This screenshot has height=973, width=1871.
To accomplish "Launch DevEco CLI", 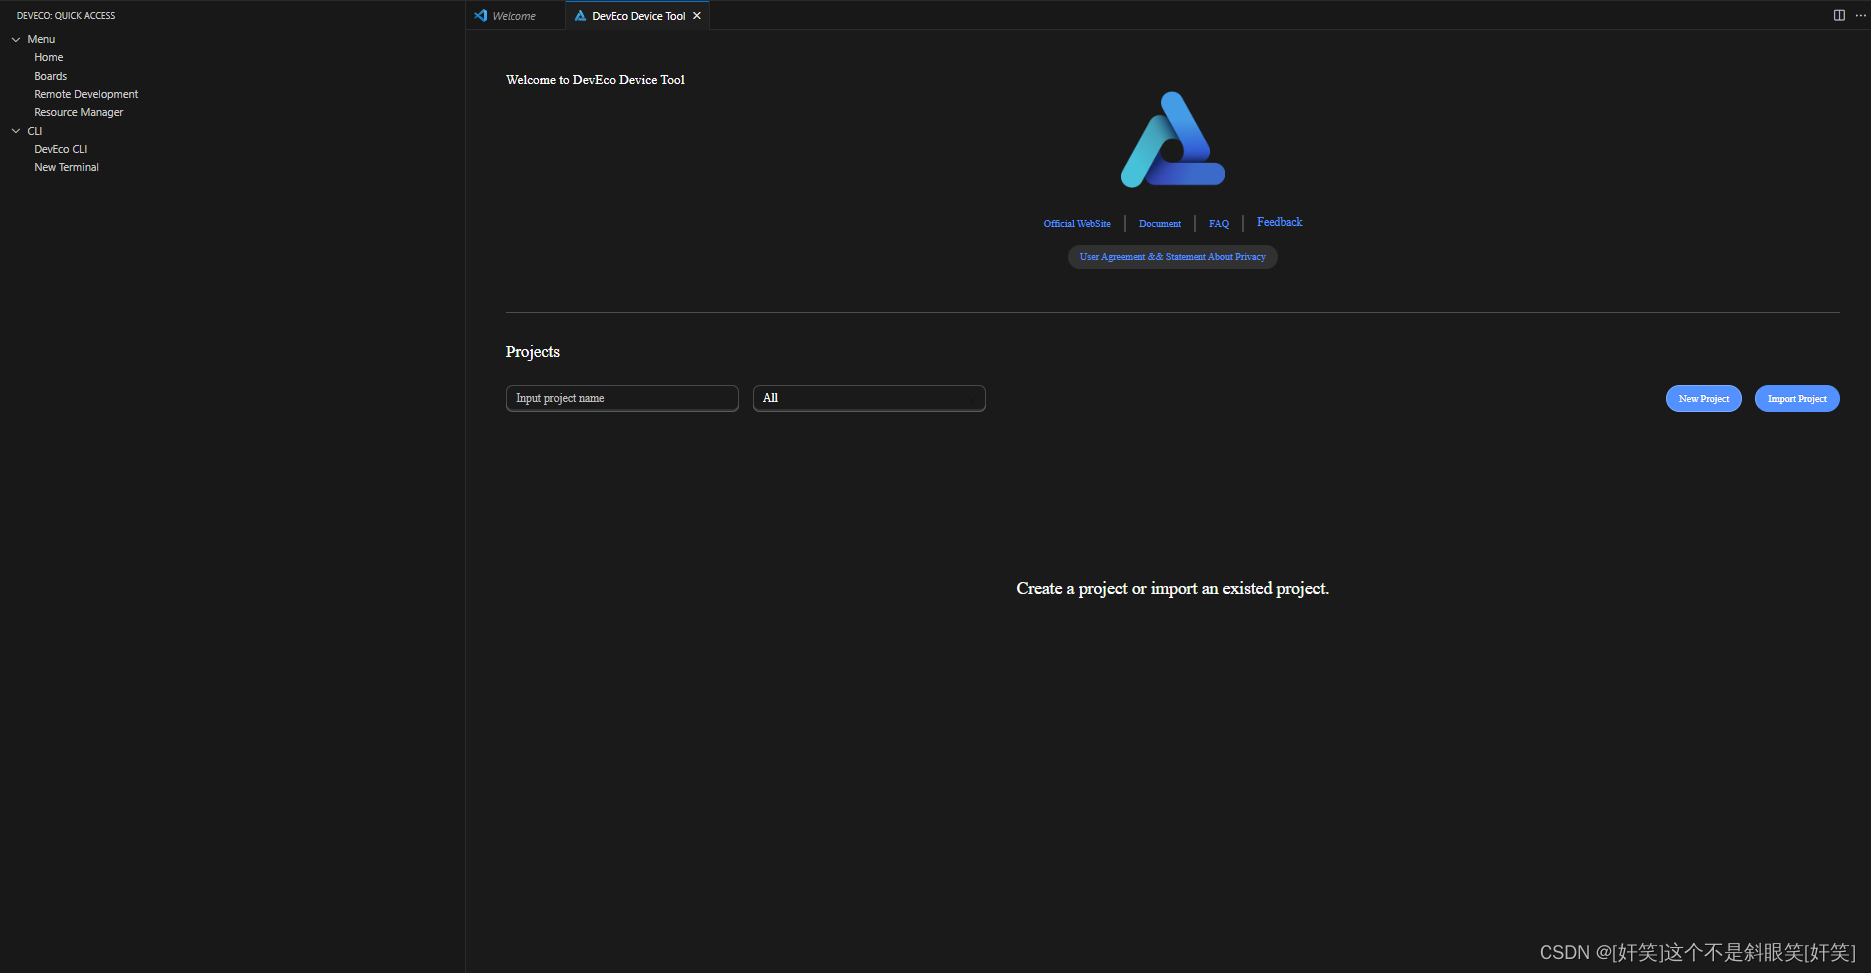I will tap(61, 149).
